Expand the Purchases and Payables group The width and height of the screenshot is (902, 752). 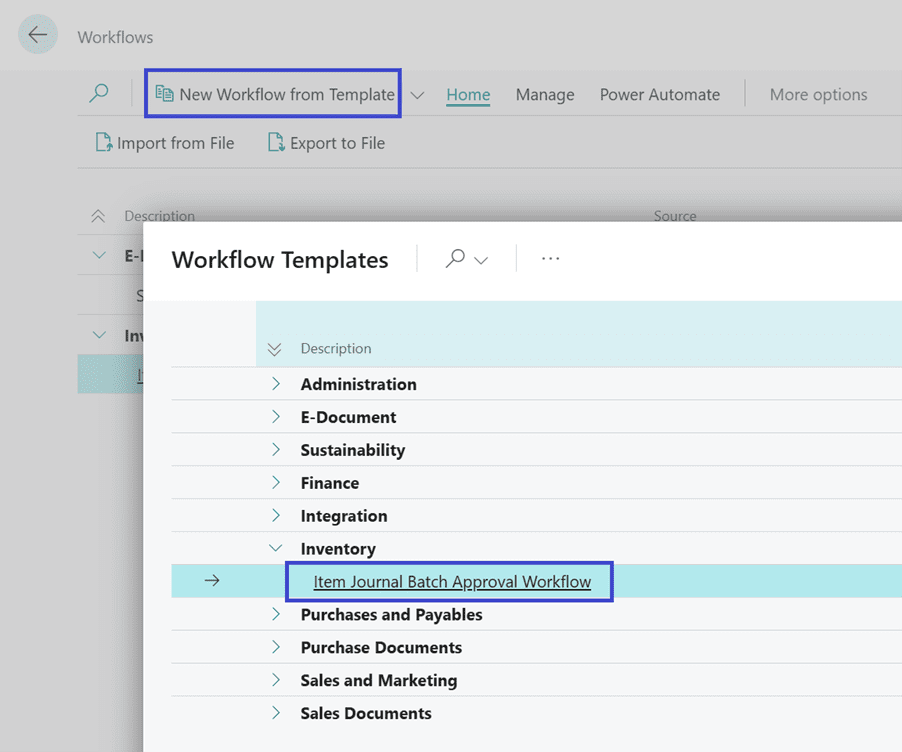coord(276,615)
